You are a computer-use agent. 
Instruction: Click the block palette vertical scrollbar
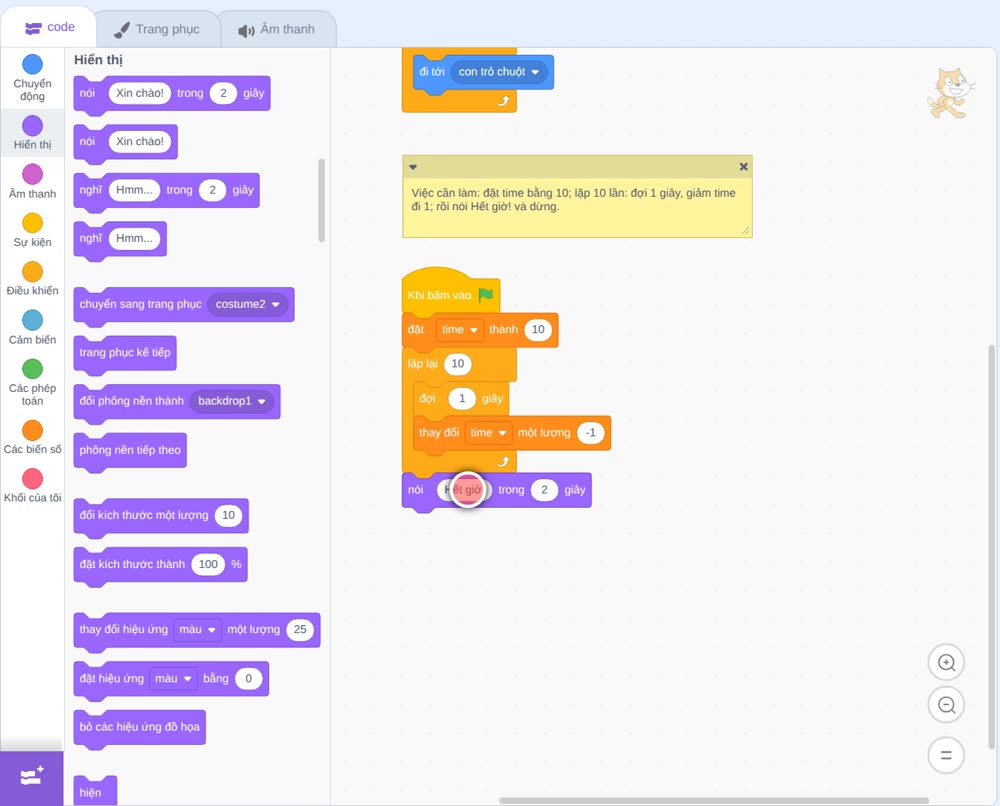click(321, 200)
